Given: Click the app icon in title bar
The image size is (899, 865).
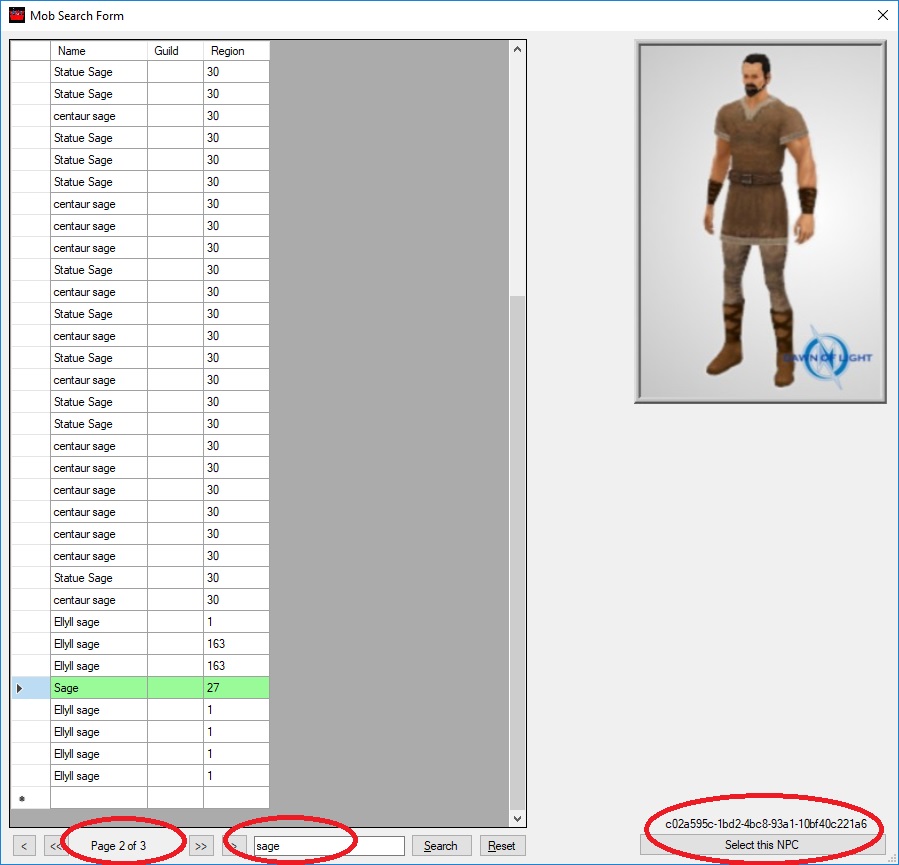Looking at the screenshot, I should tap(16, 16).
